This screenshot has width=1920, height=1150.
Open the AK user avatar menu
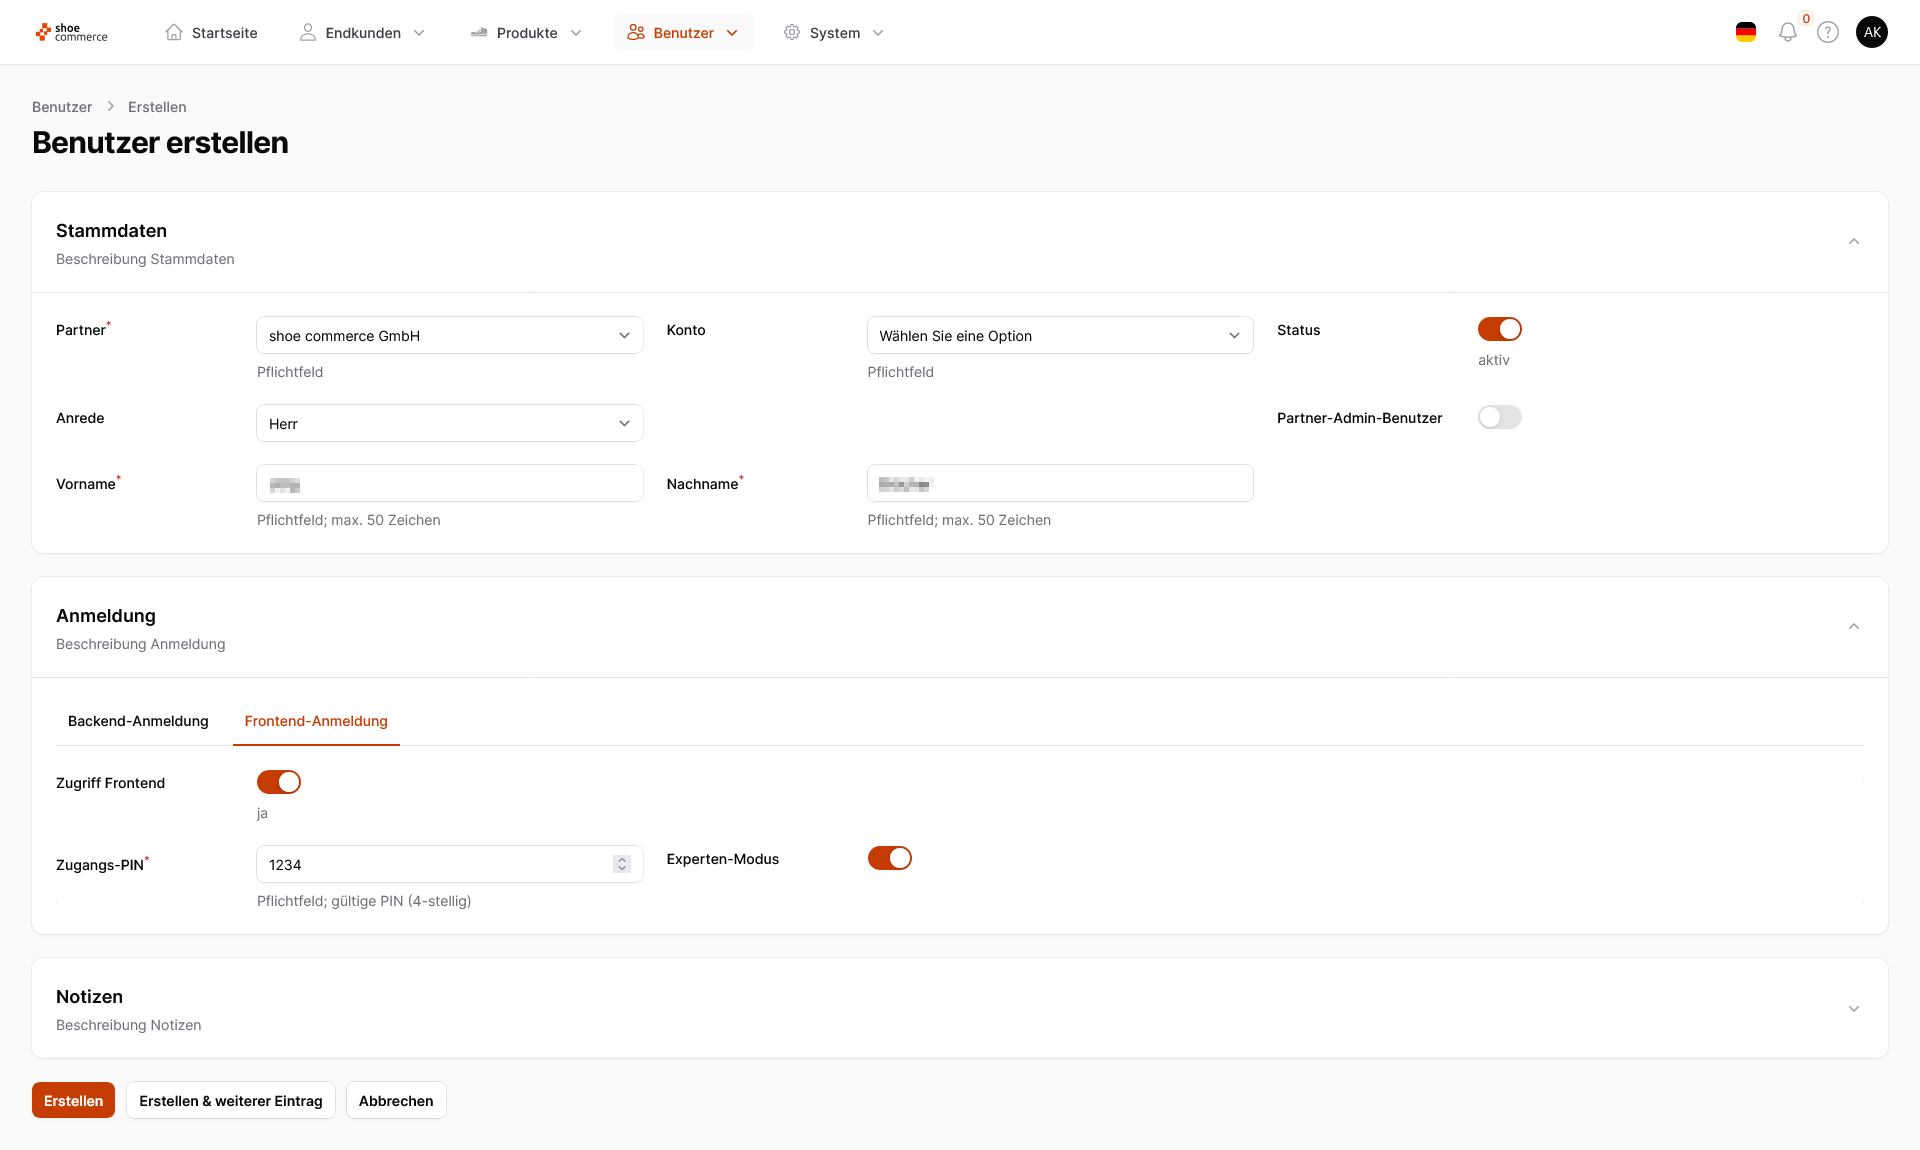(x=1871, y=33)
